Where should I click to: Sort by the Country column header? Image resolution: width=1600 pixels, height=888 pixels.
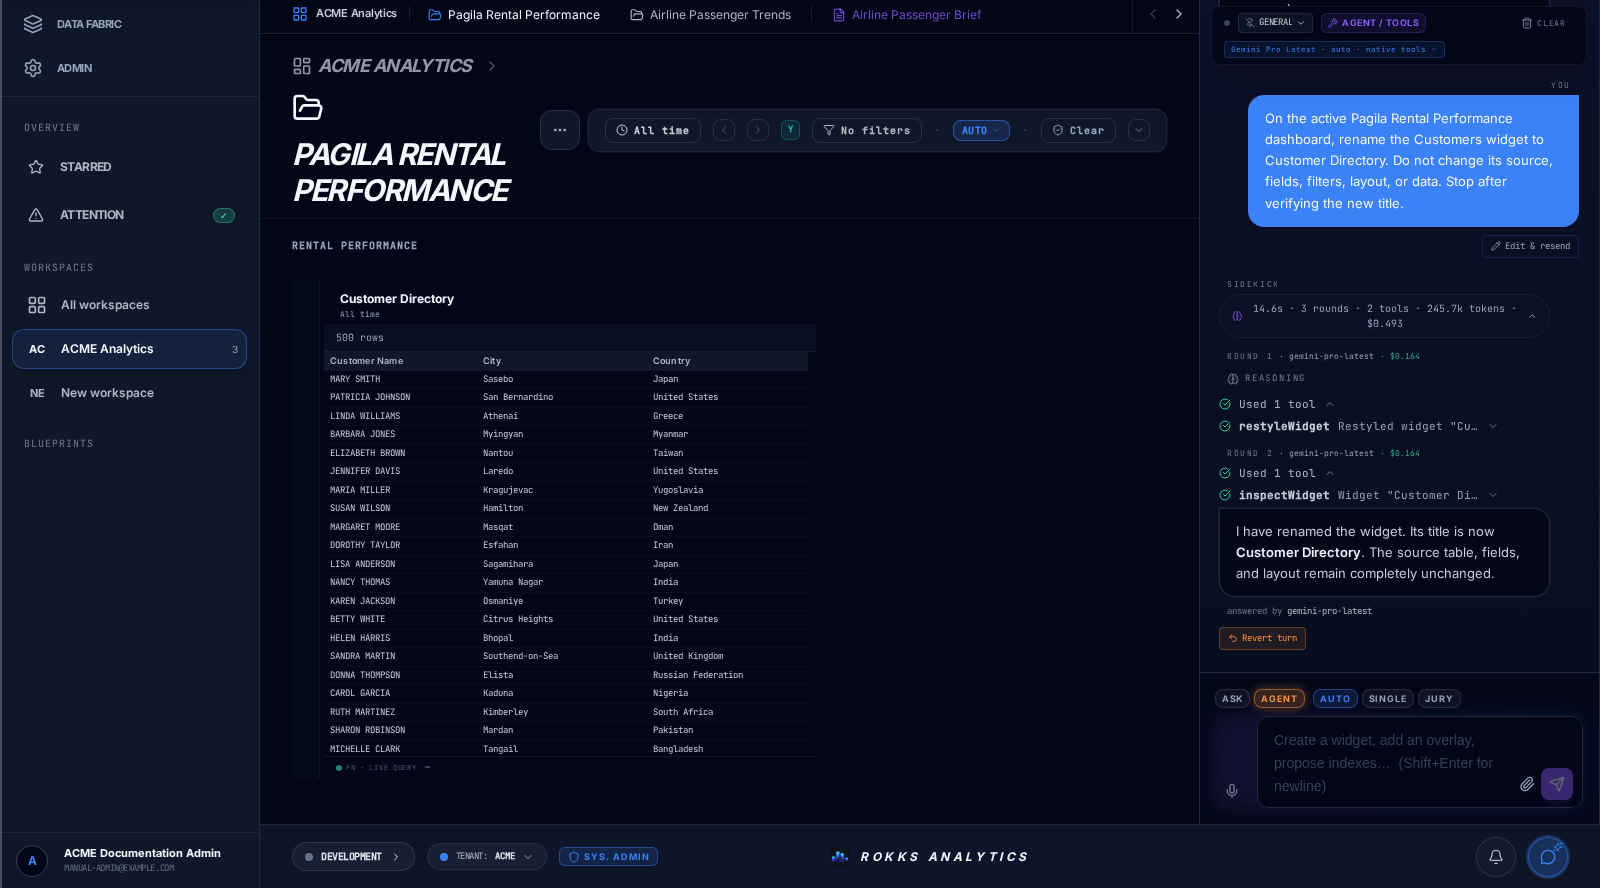click(x=671, y=361)
